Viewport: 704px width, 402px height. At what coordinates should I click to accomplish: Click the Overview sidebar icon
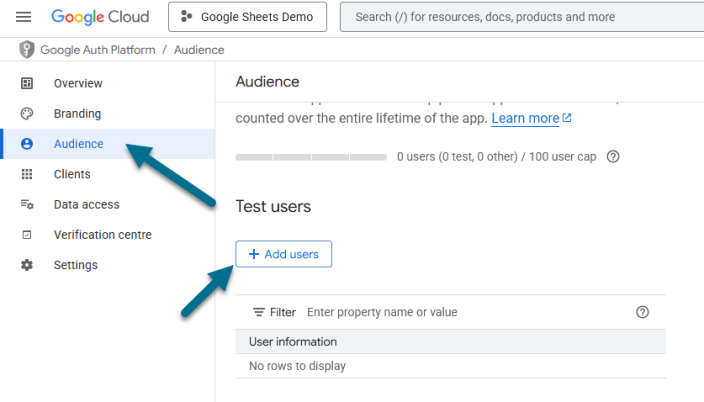pos(27,84)
